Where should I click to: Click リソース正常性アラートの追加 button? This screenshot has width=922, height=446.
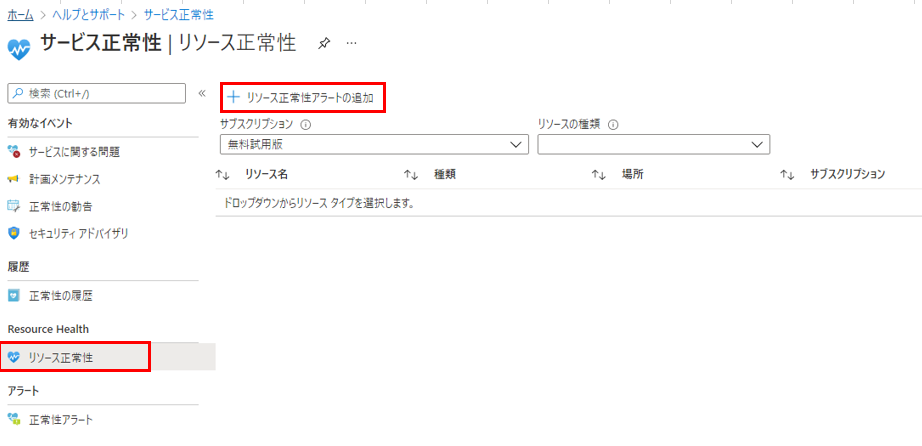pos(303,98)
